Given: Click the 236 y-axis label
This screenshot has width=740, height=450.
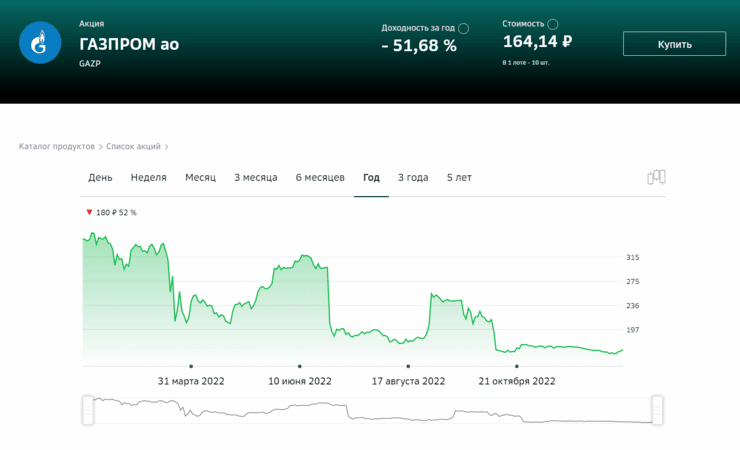Looking at the screenshot, I should [x=632, y=306].
